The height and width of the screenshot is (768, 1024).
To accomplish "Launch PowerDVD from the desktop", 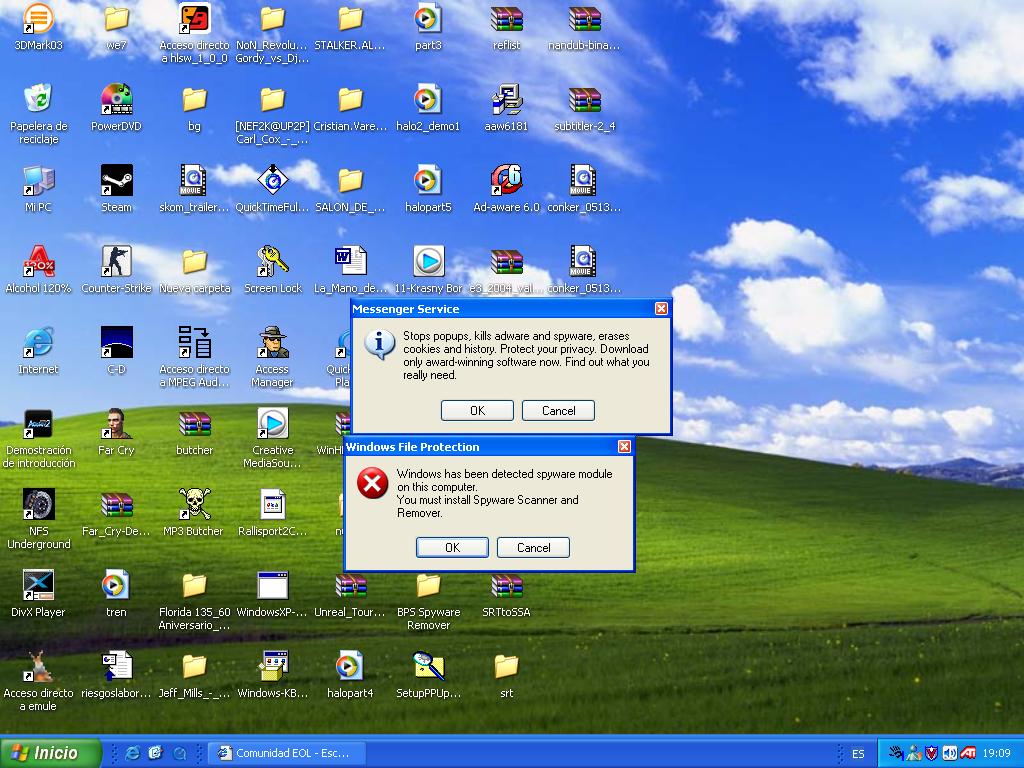I will 116,99.
